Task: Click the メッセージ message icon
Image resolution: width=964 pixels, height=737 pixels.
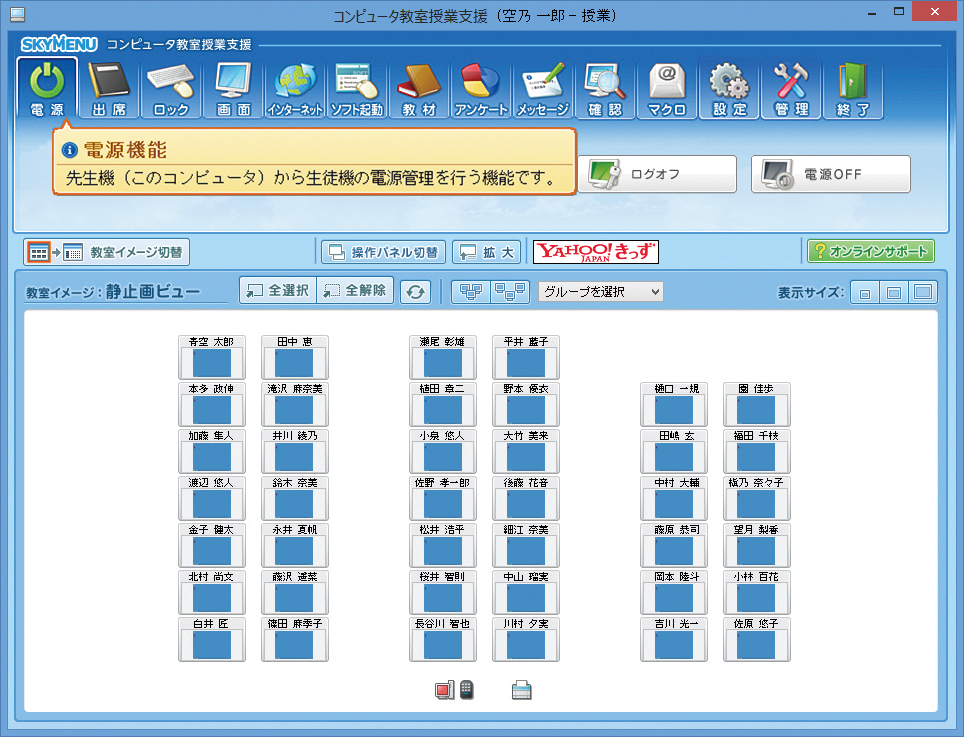Action: click(543, 89)
